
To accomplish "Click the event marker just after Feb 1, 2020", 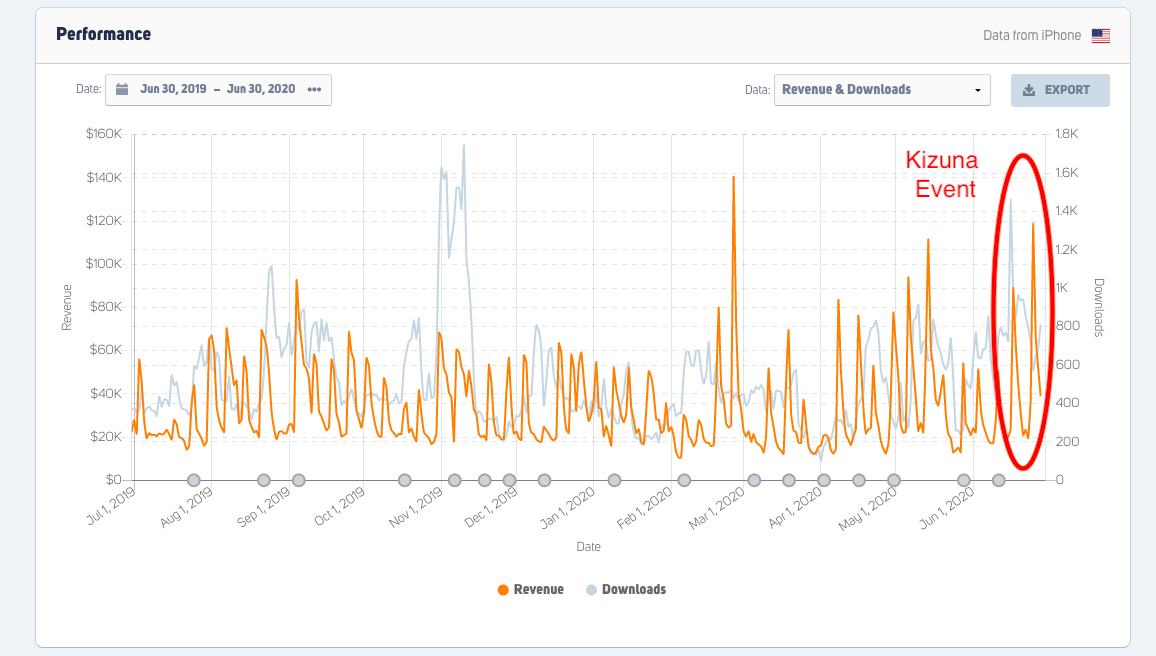I will pyautogui.click(x=684, y=480).
